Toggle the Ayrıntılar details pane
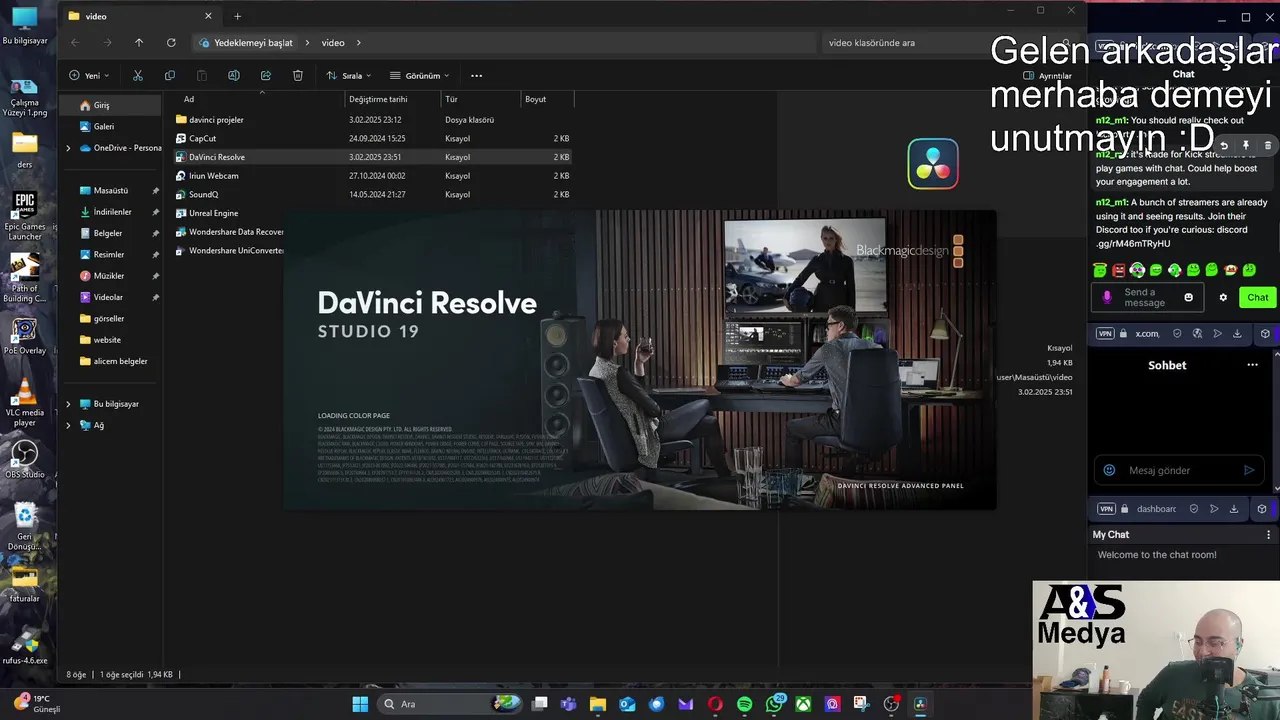This screenshot has height=720, width=1280. (1047, 76)
